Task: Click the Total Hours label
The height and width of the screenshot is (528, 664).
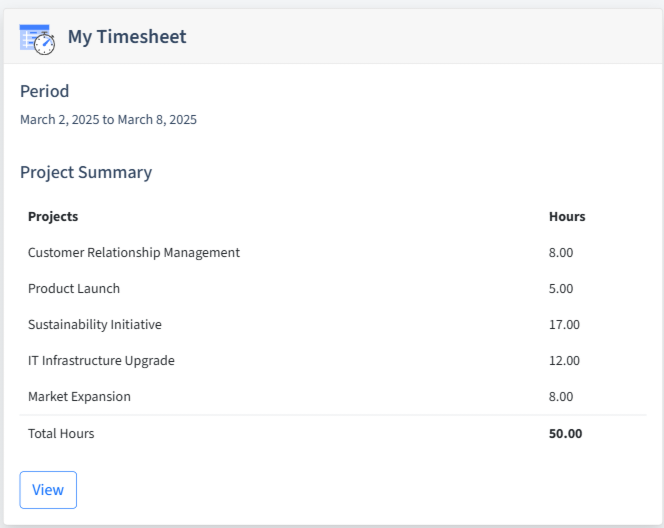Action: point(61,434)
